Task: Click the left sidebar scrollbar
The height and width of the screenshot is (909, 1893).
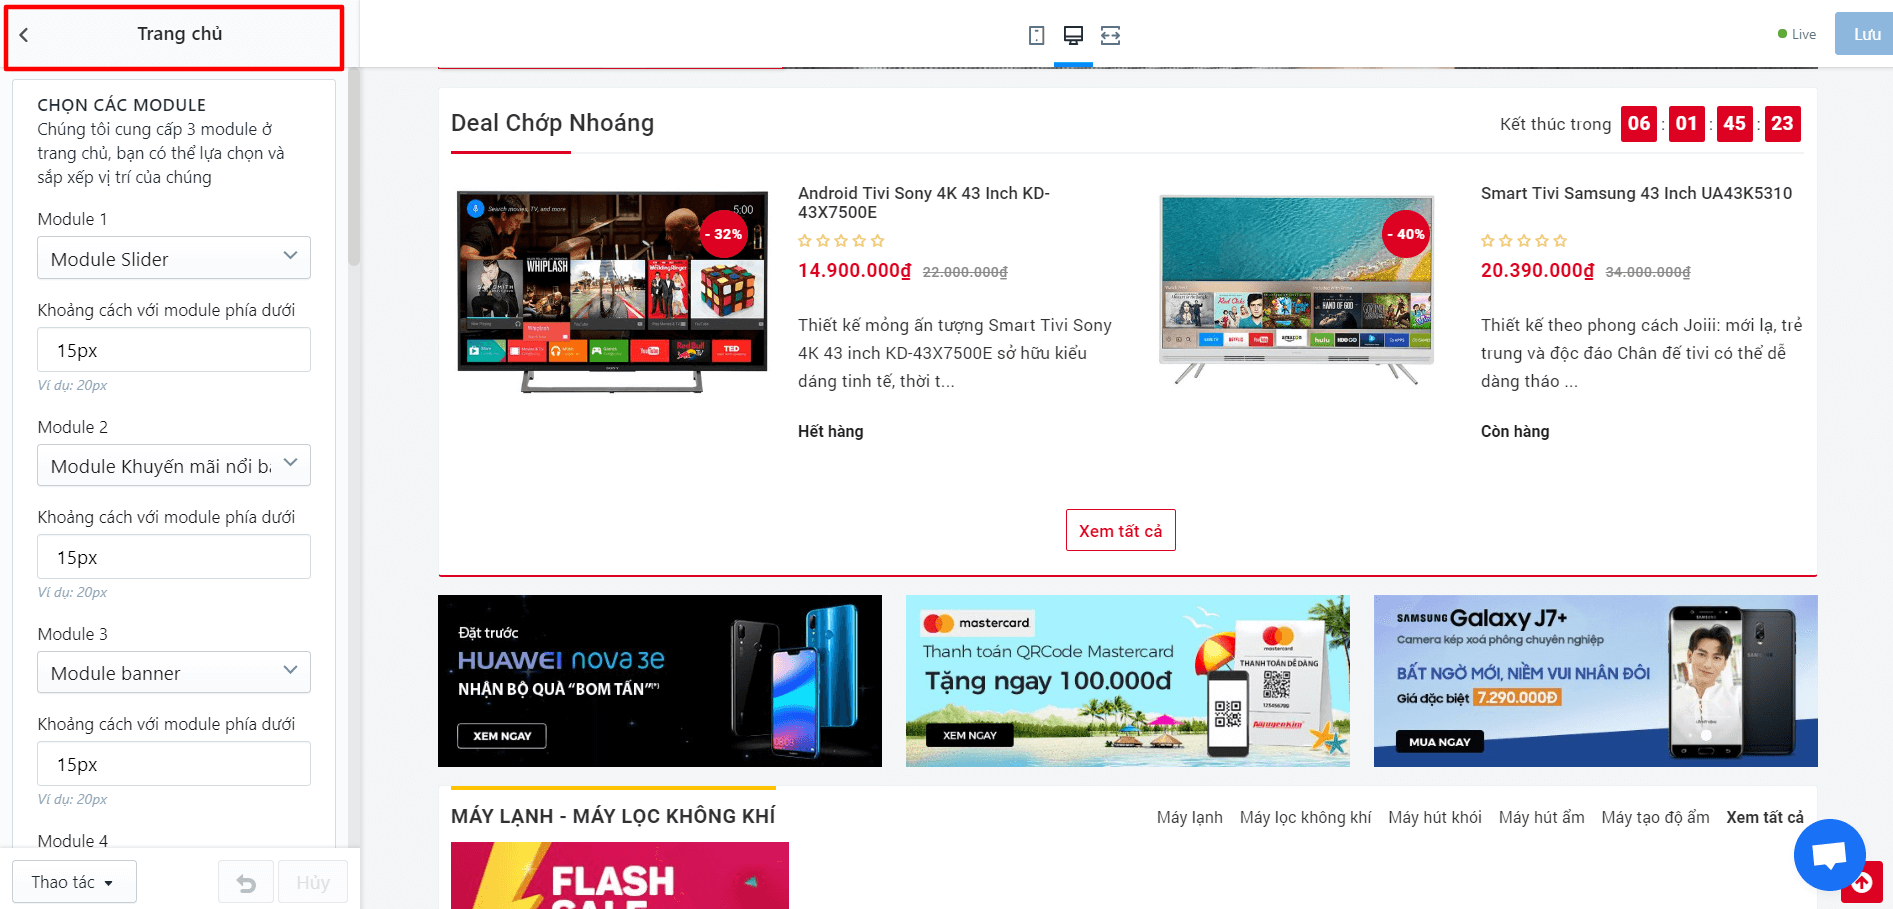Action: pos(353,165)
